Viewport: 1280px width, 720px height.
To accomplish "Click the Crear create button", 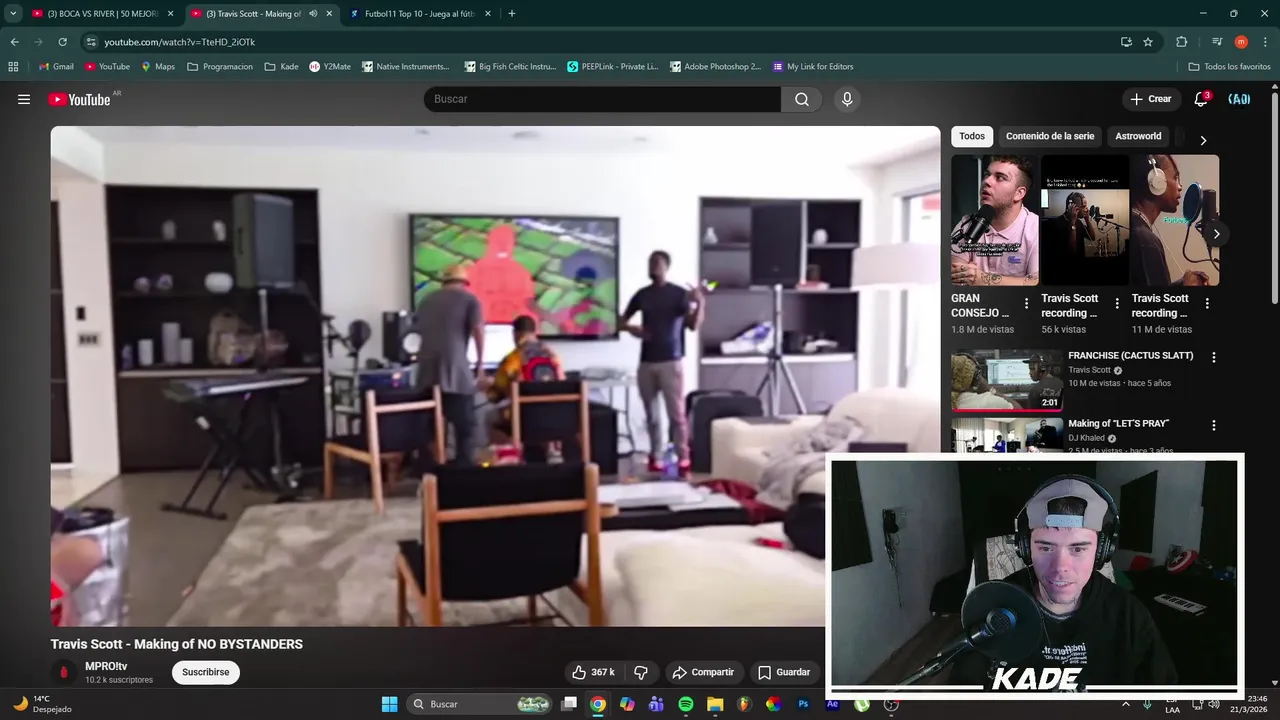I will 1150,99.
